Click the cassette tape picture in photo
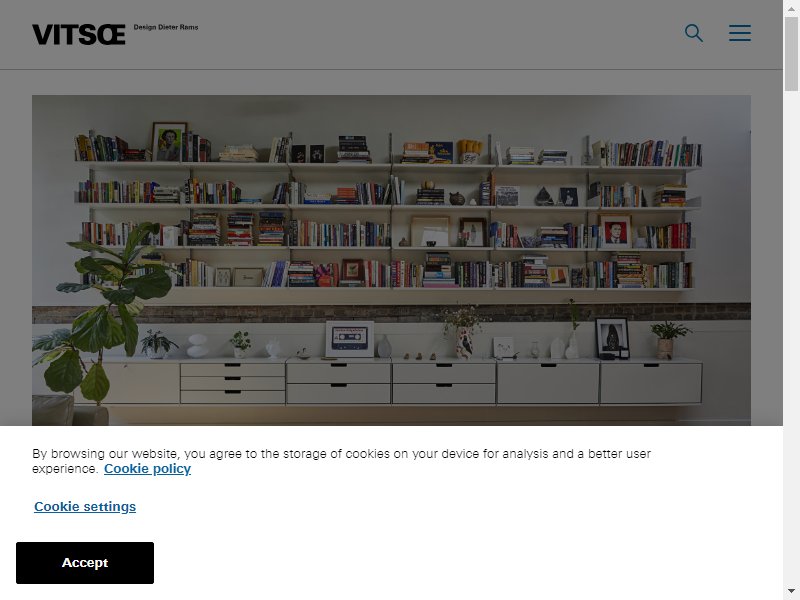The width and height of the screenshot is (800, 600). tap(349, 339)
